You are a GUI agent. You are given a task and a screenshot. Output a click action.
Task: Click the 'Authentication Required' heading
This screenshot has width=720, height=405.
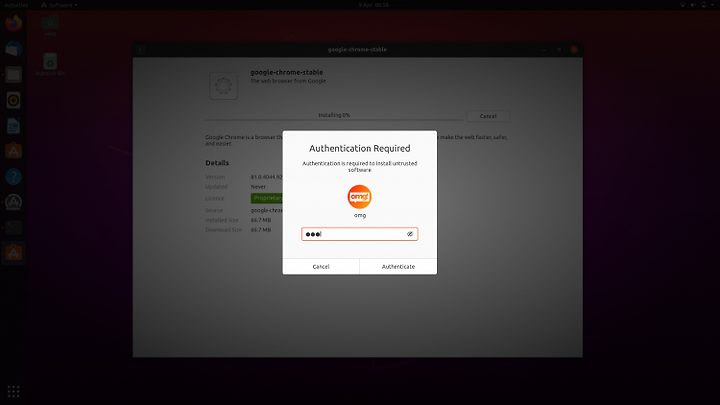tap(360, 148)
